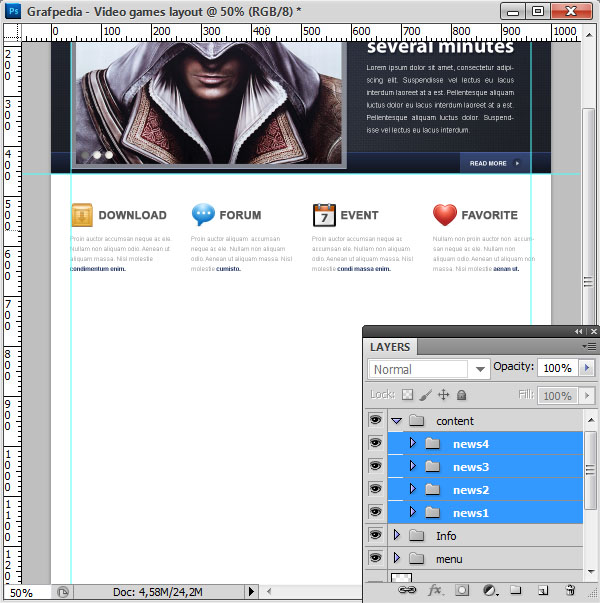Click the first slider dot on banner image
Screen dimensions: 600x603
(85, 155)
